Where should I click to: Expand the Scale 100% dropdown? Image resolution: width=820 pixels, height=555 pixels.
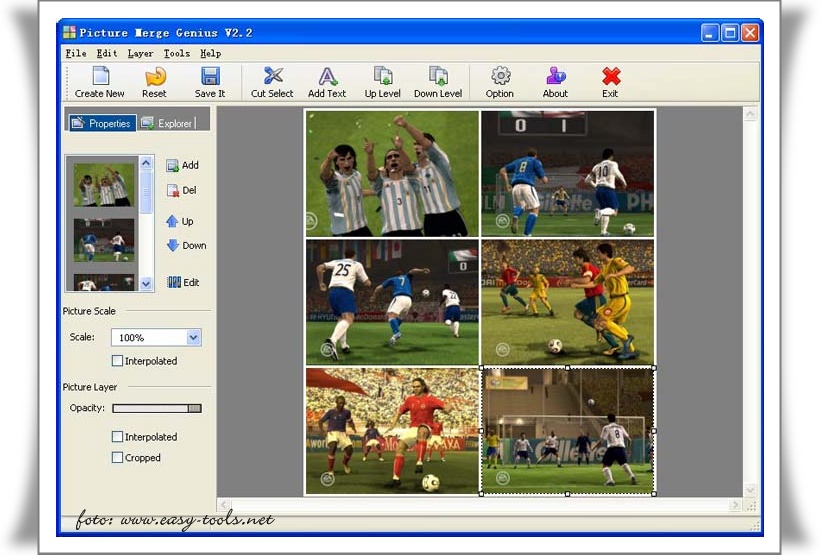tap(193, 337)
